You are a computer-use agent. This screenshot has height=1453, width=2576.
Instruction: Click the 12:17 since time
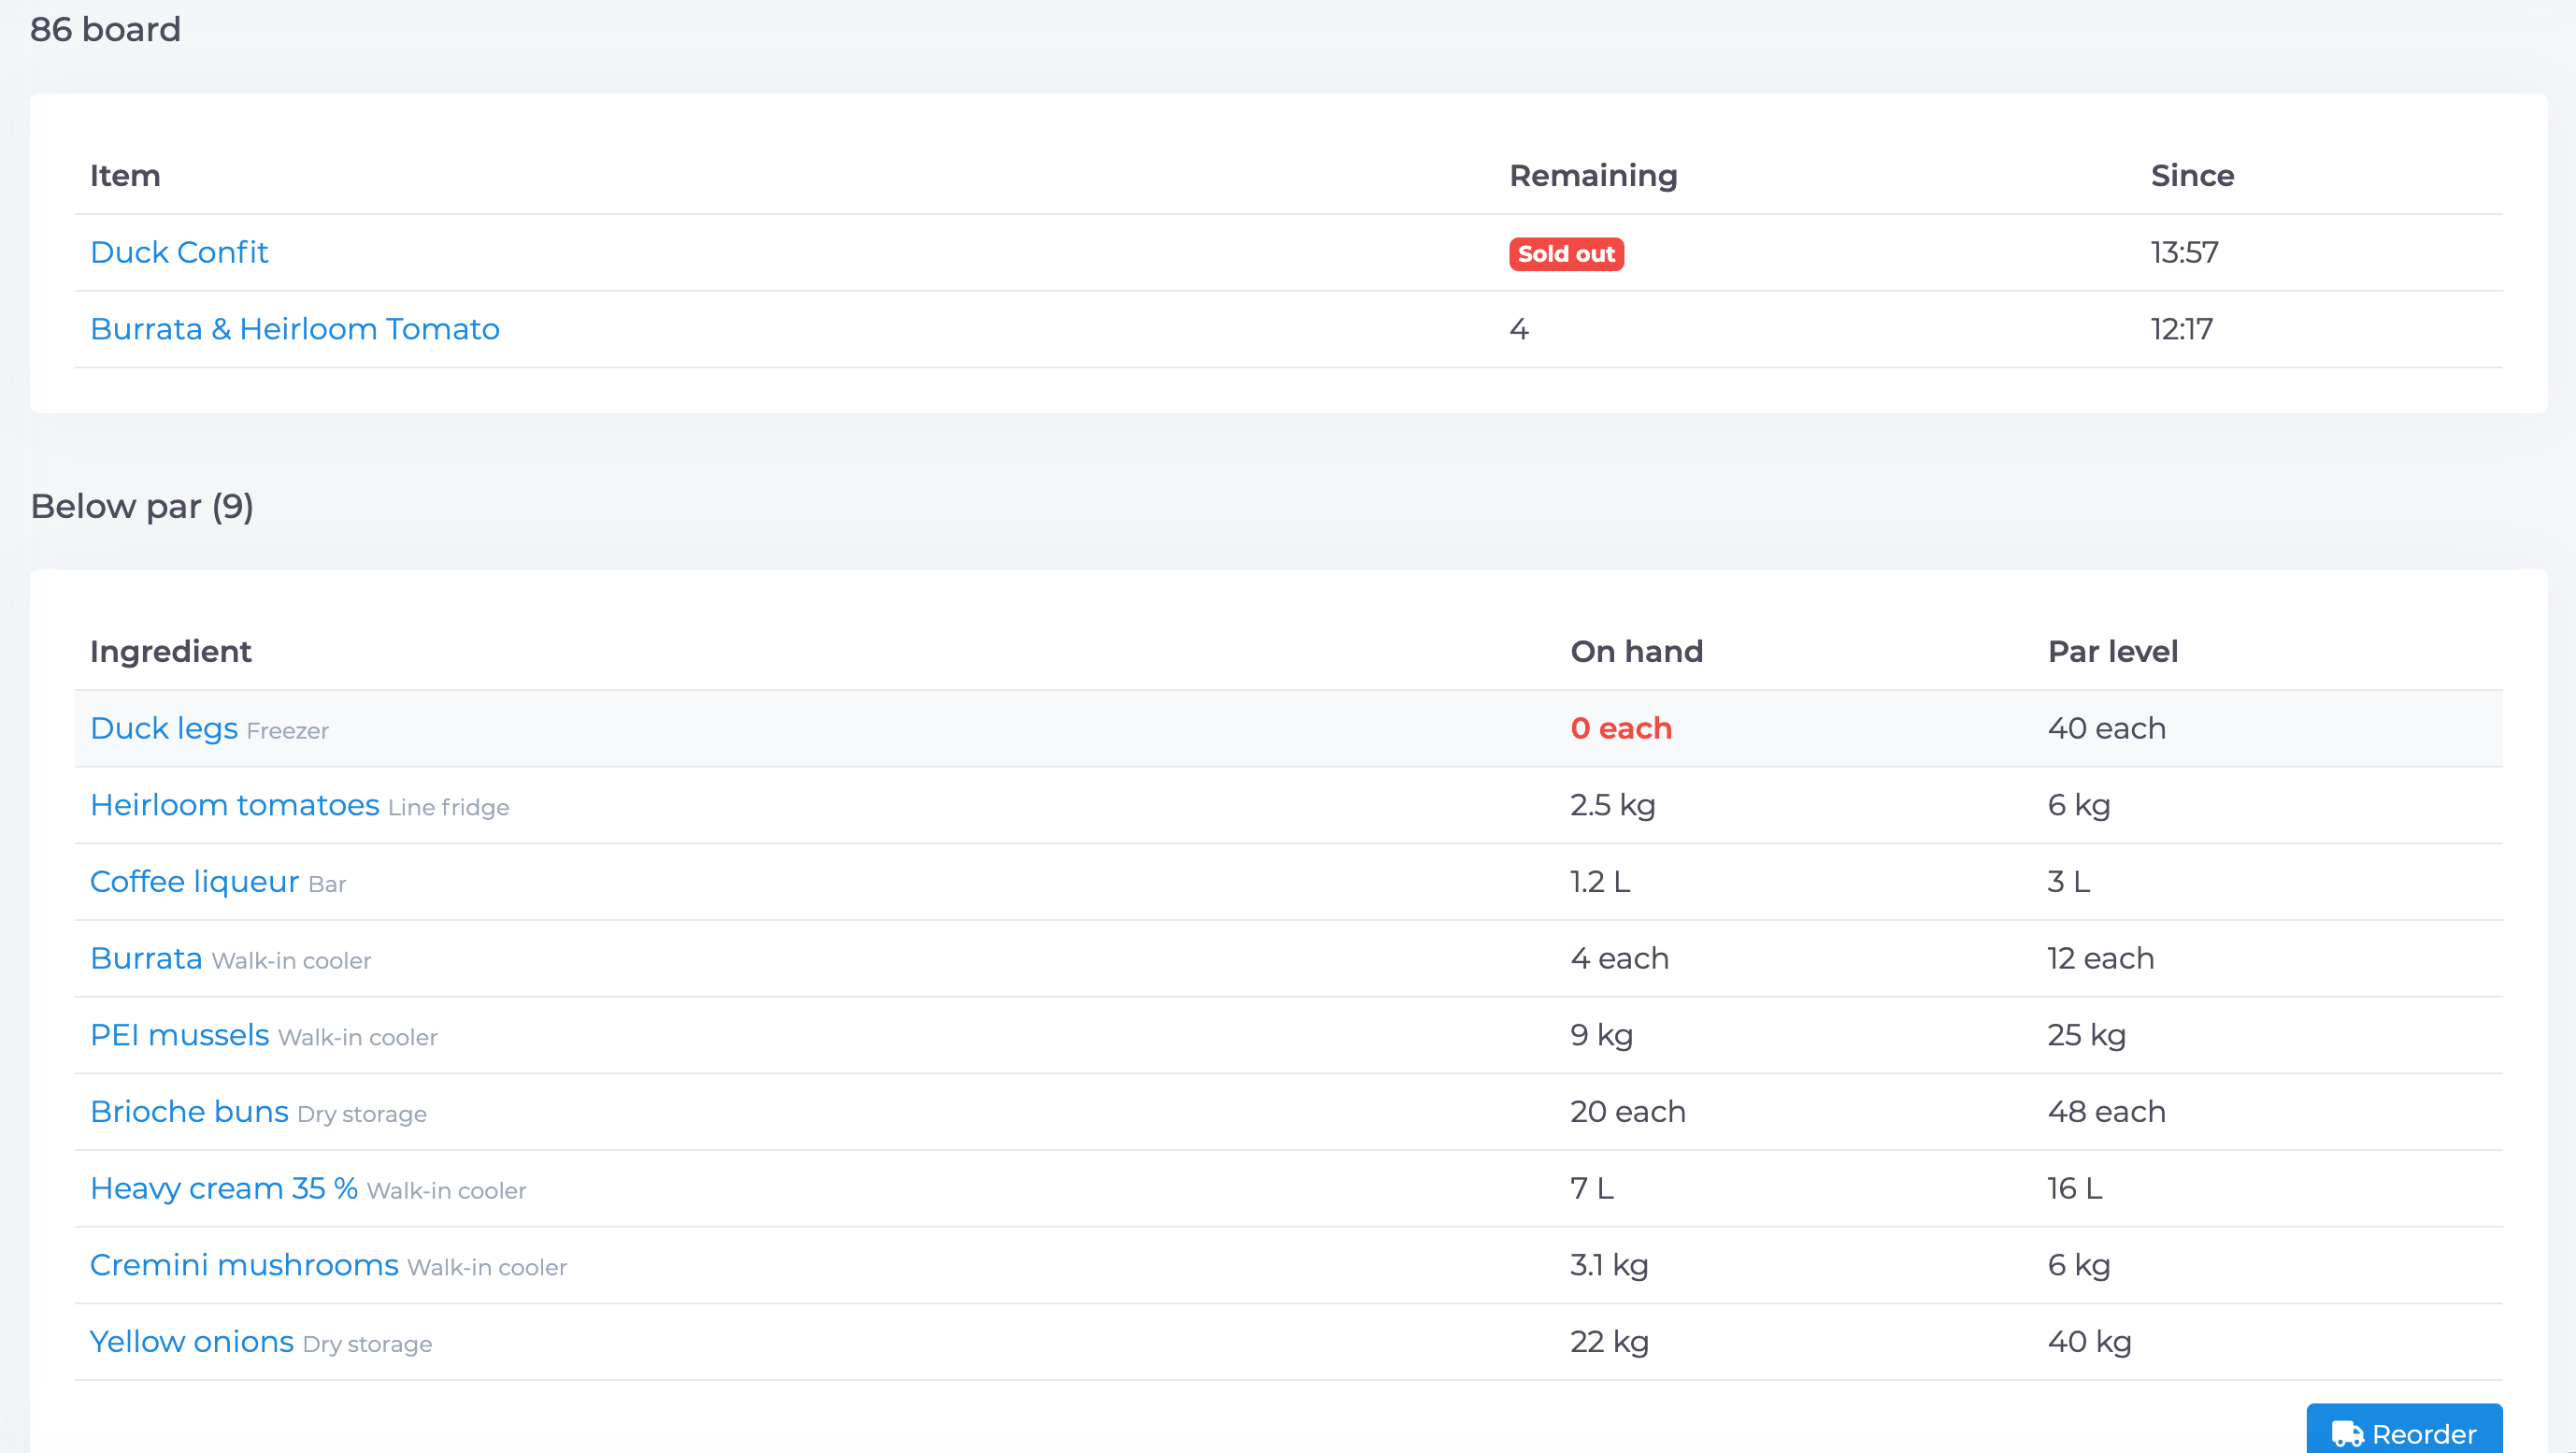point(2182,329)
